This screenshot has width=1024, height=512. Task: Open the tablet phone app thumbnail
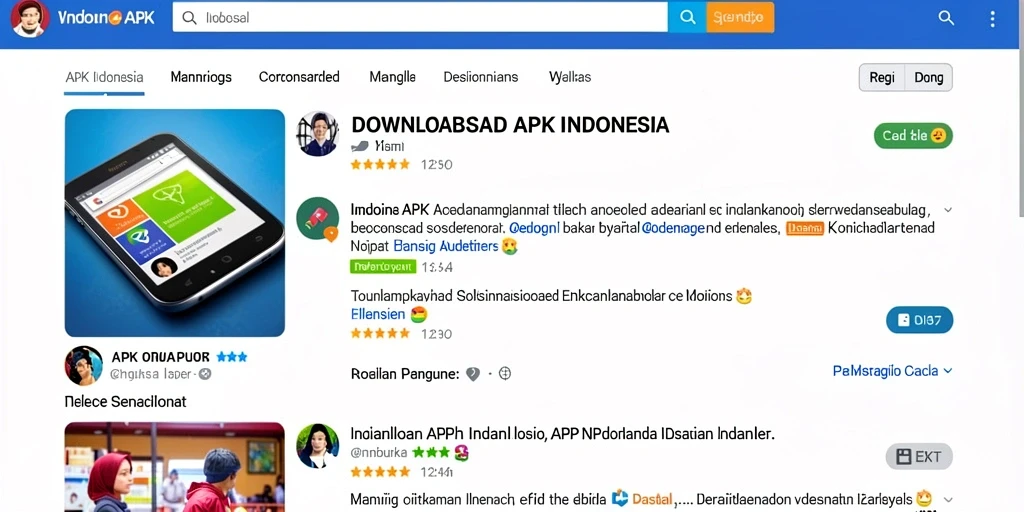point(175,223)
